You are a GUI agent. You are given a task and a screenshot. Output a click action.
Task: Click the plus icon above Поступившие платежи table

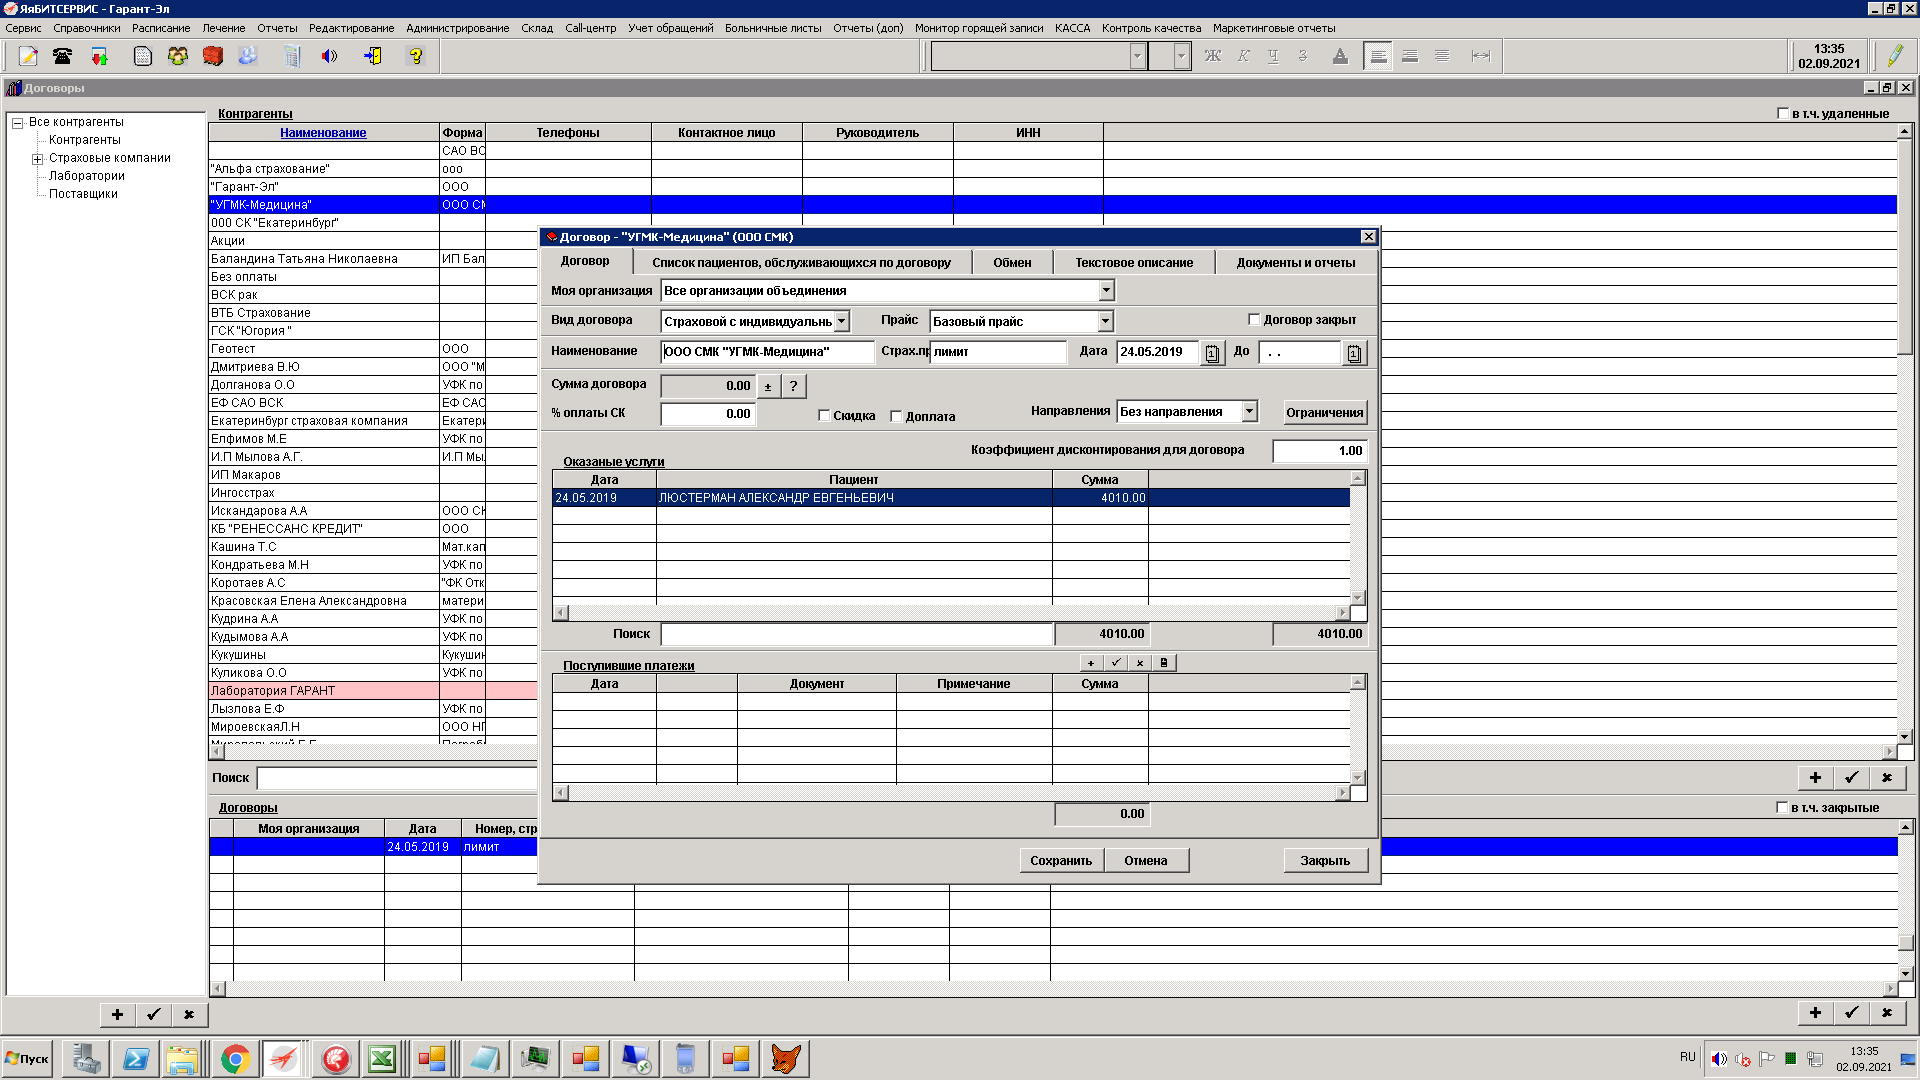pos(1091,663)
